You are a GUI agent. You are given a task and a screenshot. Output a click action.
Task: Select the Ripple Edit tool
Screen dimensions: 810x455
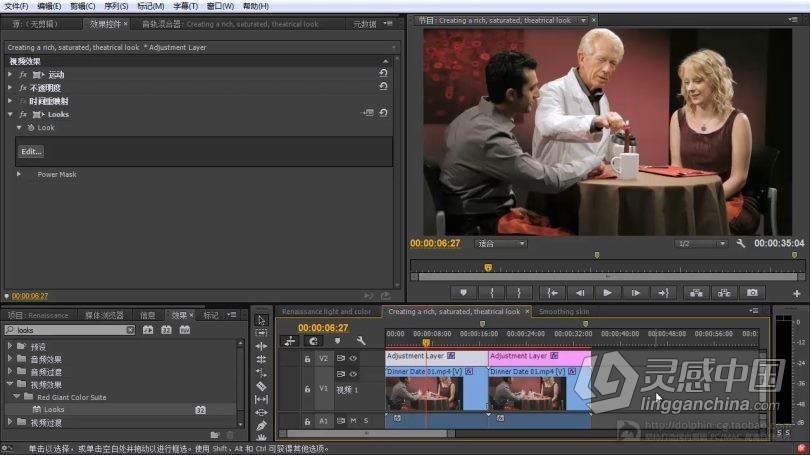(261, 346)
